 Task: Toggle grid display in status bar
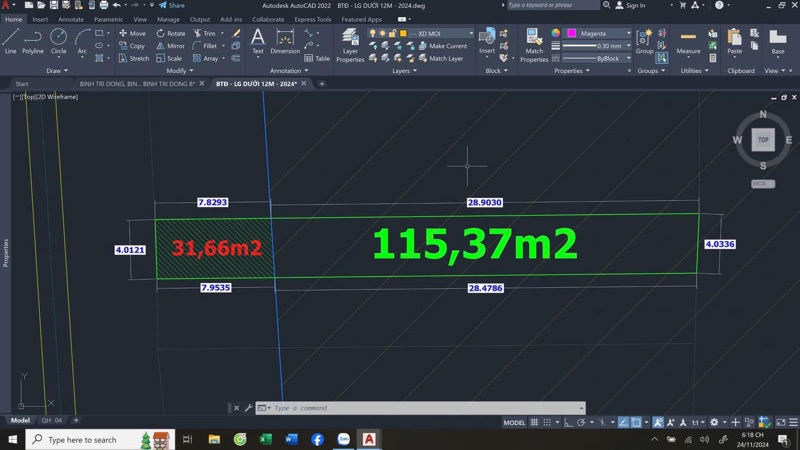click(x=535, y=422)
